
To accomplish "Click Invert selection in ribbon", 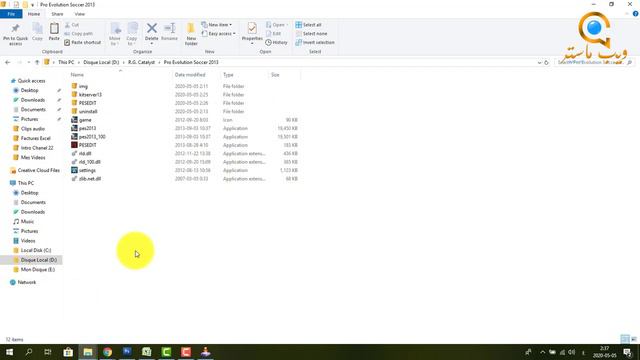I will (315, 42).
